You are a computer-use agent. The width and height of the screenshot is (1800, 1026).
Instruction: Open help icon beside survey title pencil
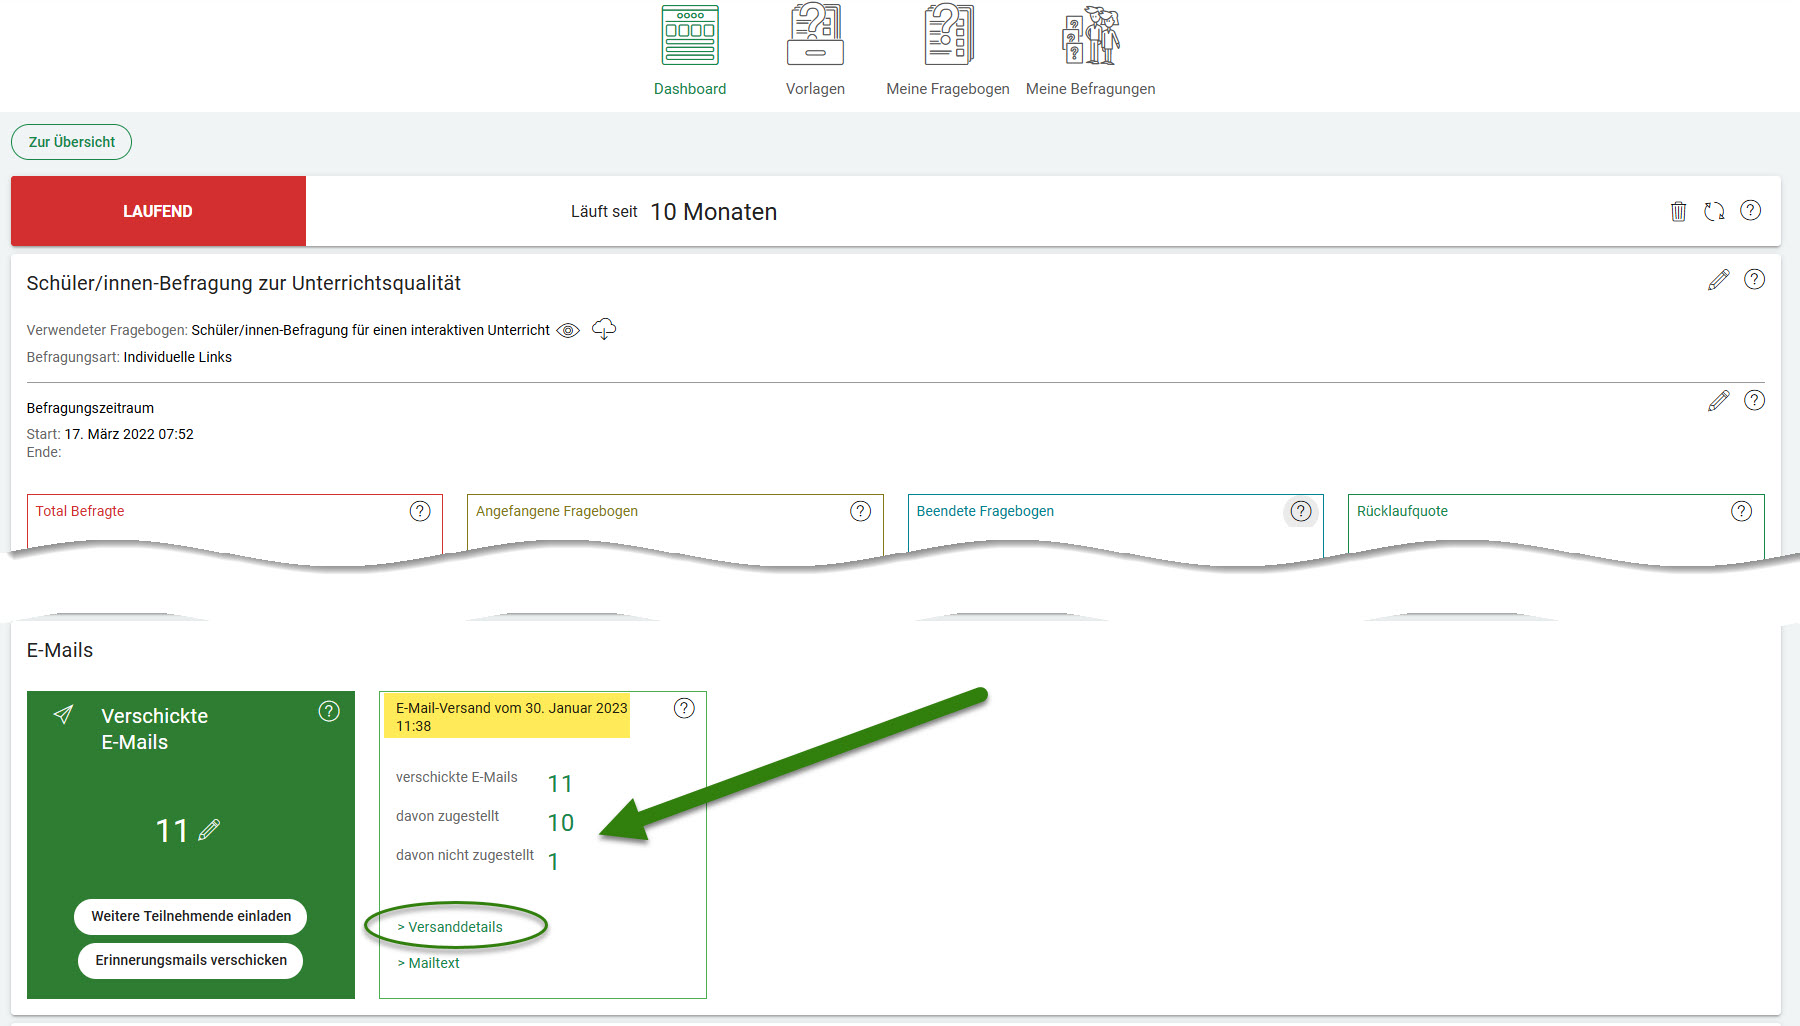1754,279
